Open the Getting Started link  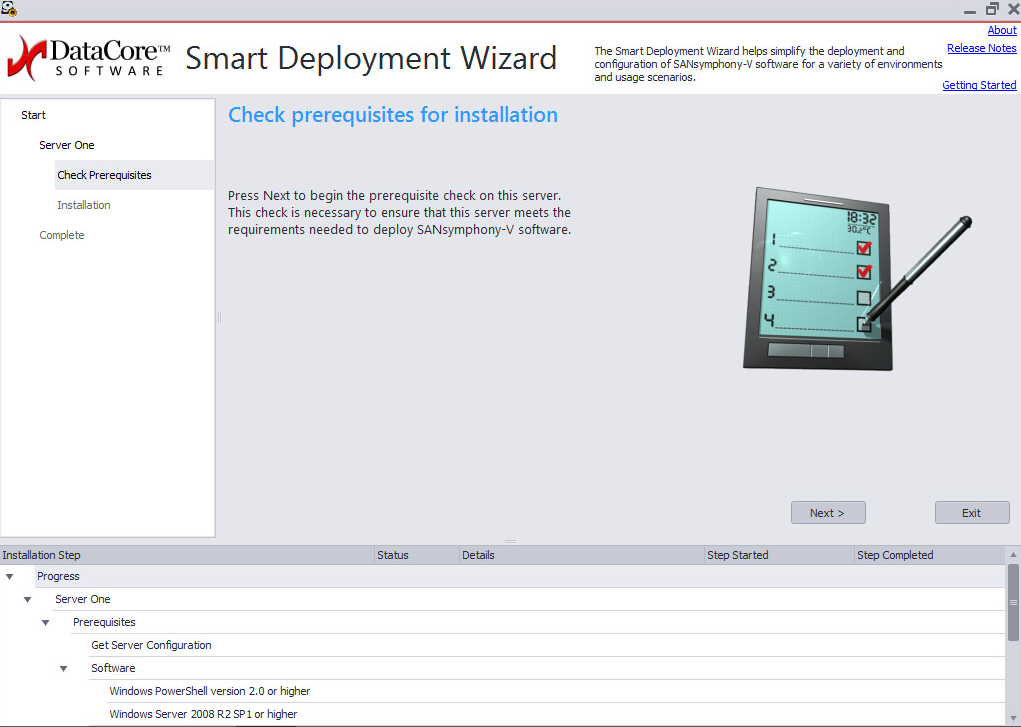[x=979, y=84]
